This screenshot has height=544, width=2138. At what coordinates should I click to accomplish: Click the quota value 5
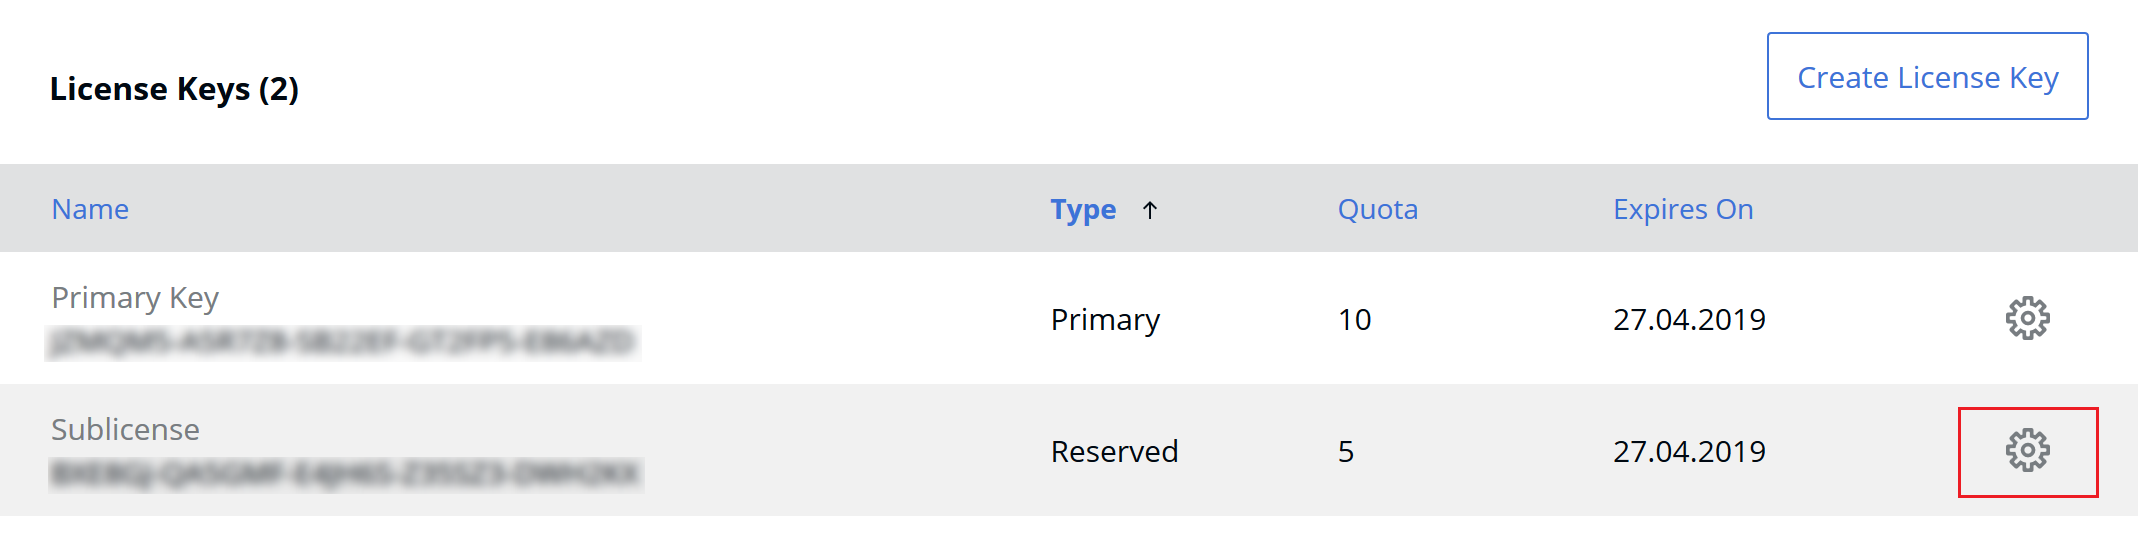click(1346, 452)
